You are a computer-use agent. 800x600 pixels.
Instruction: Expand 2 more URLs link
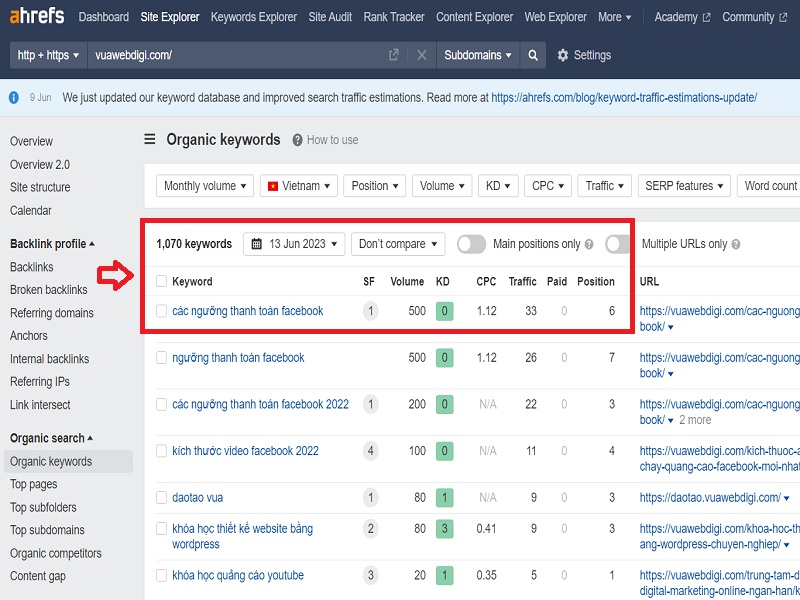695,420
